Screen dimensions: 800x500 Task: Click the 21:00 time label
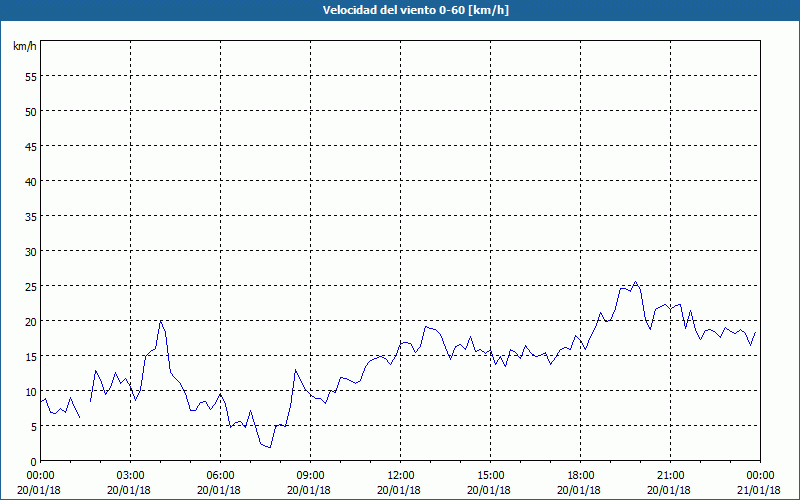tap(670, 476)
